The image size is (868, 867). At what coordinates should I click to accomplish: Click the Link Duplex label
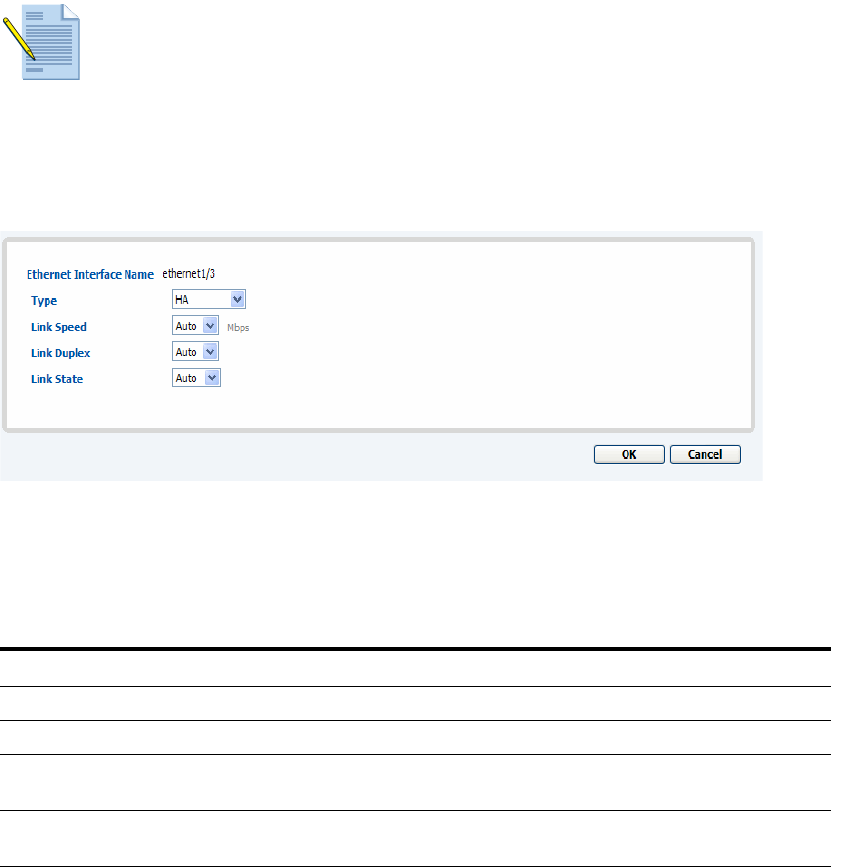click(60, 353)
